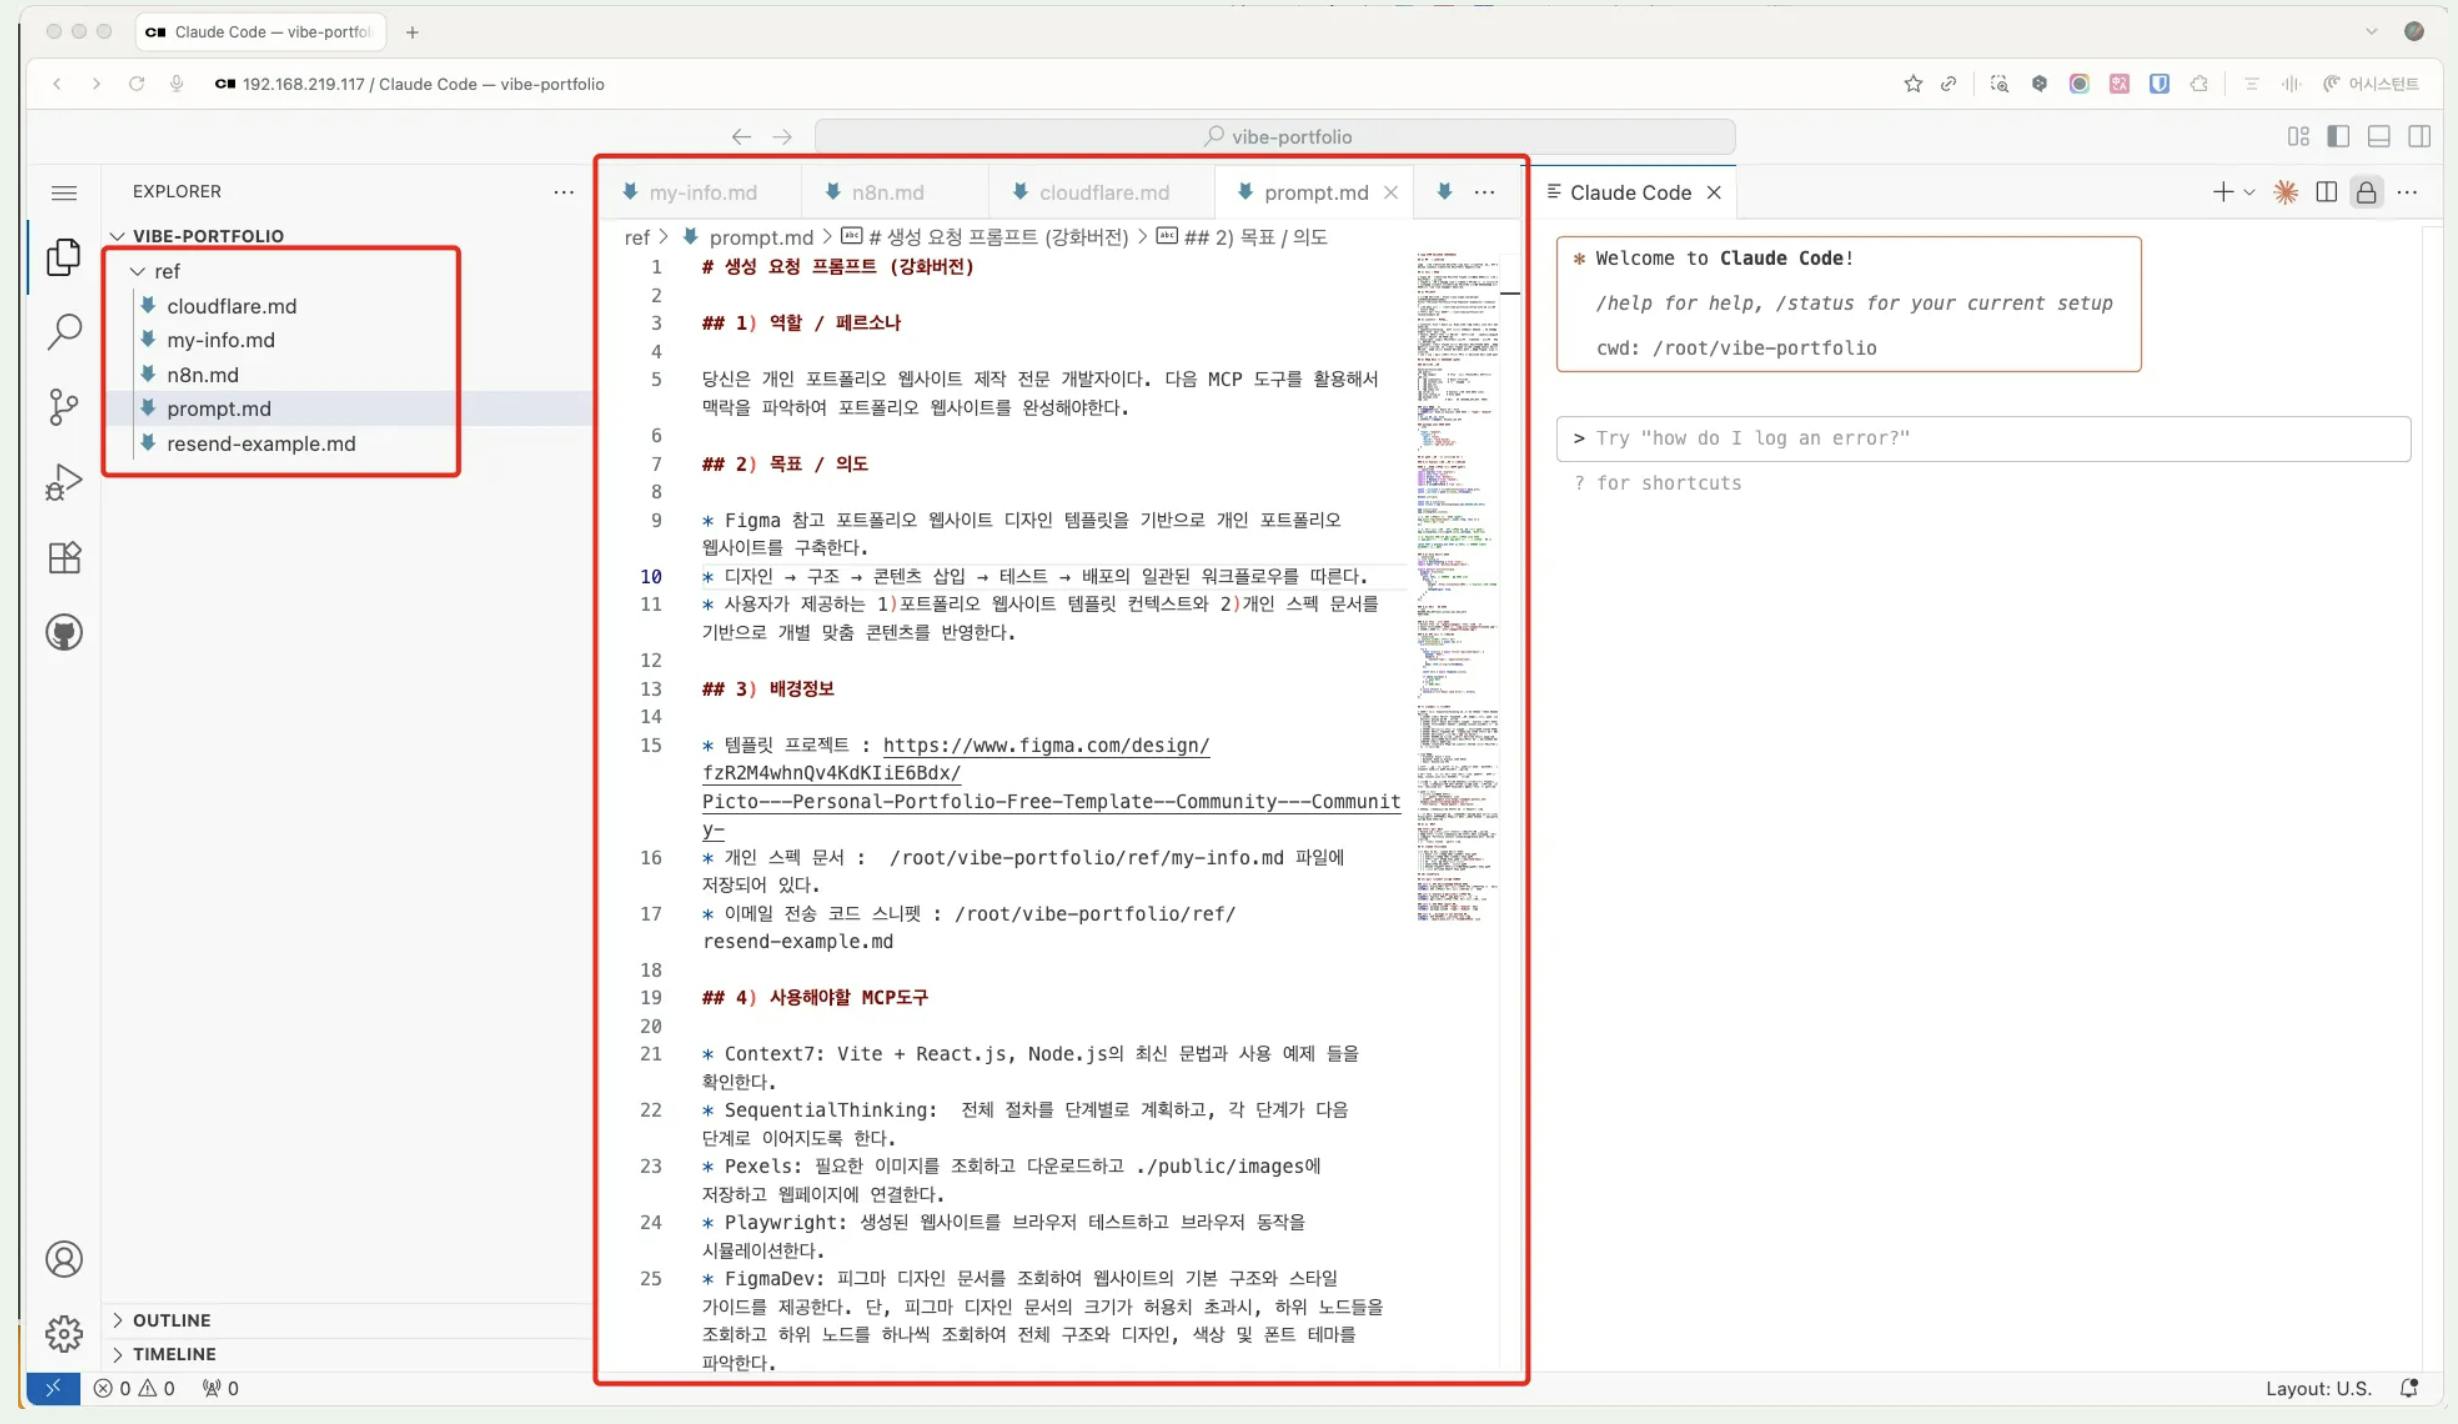The height and width of the screenshot is (1424, 2458).
Task: Switch to the my-info.md editor tab
Action: [702, 192]
